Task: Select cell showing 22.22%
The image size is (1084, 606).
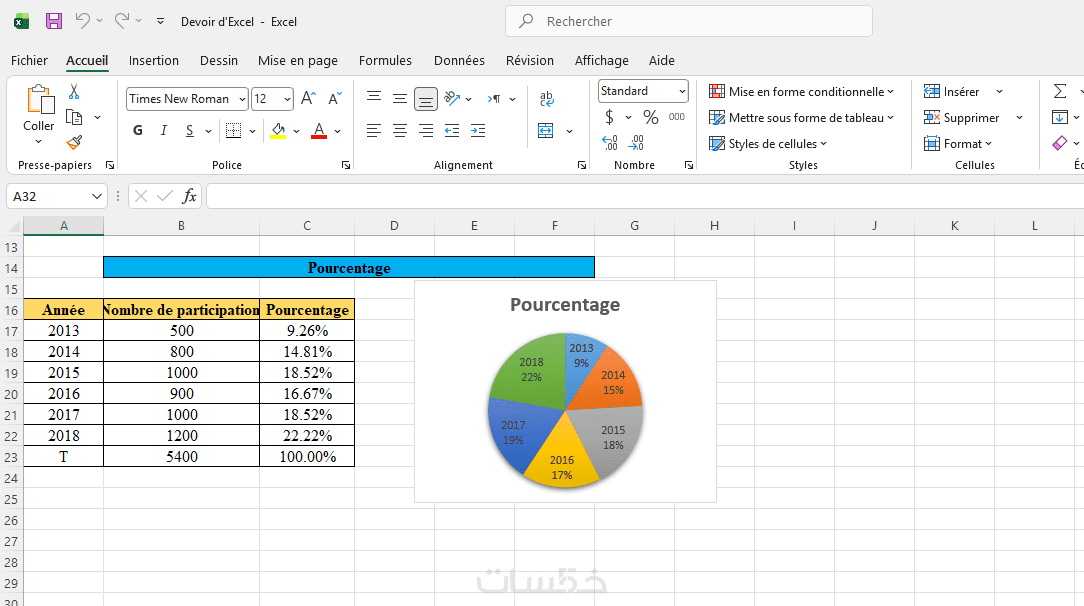Action: [307, 435]
